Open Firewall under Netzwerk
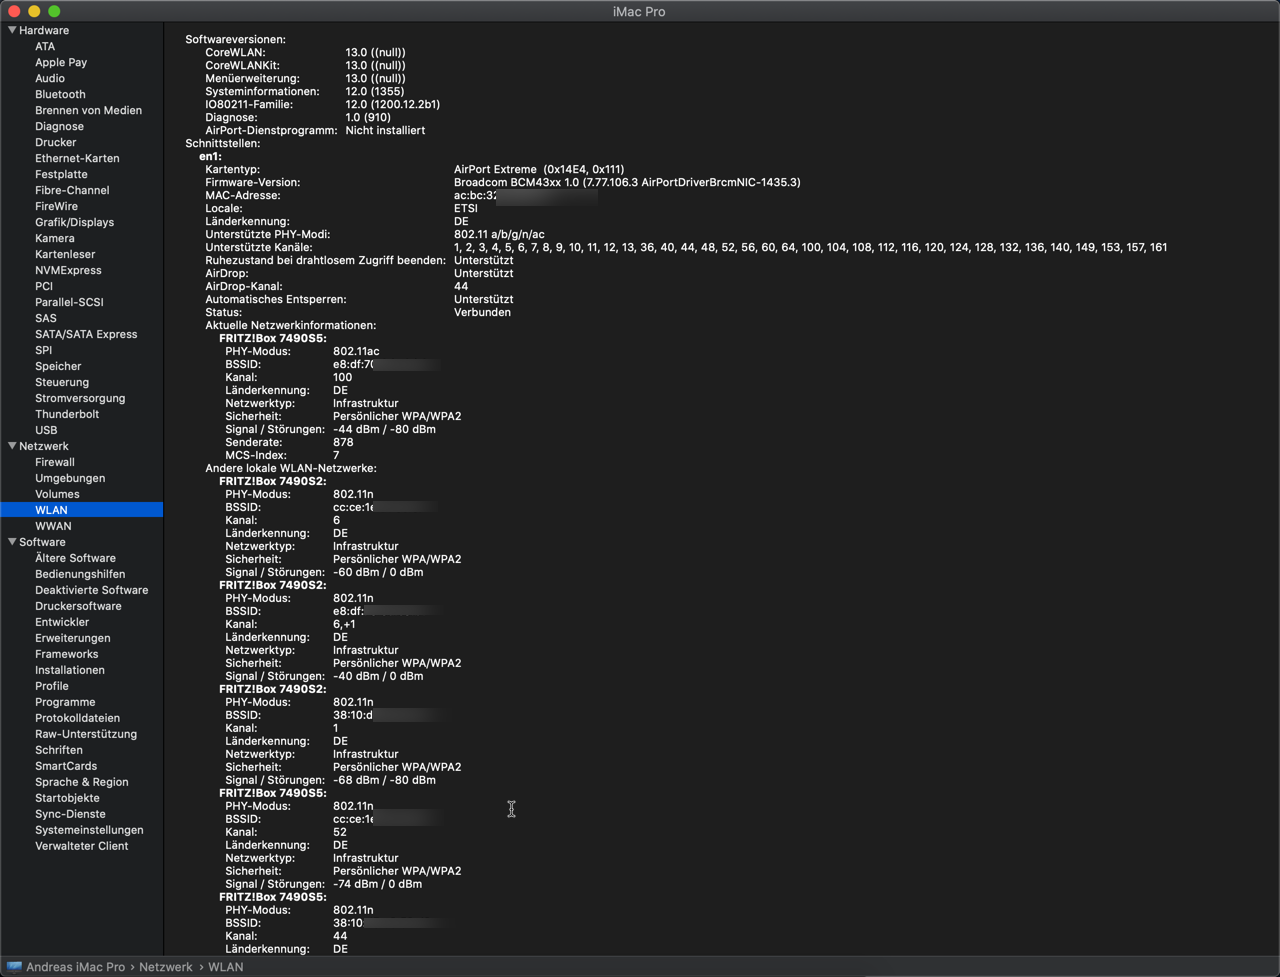Screen dimensions: 1280x977 55,462
